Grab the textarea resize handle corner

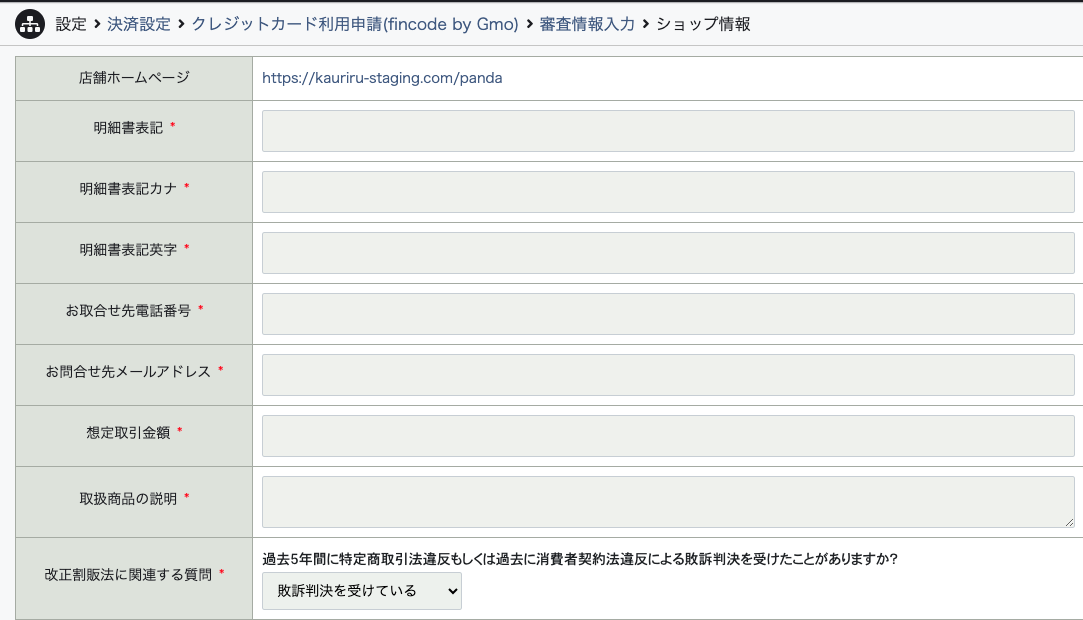[1069, 522]
